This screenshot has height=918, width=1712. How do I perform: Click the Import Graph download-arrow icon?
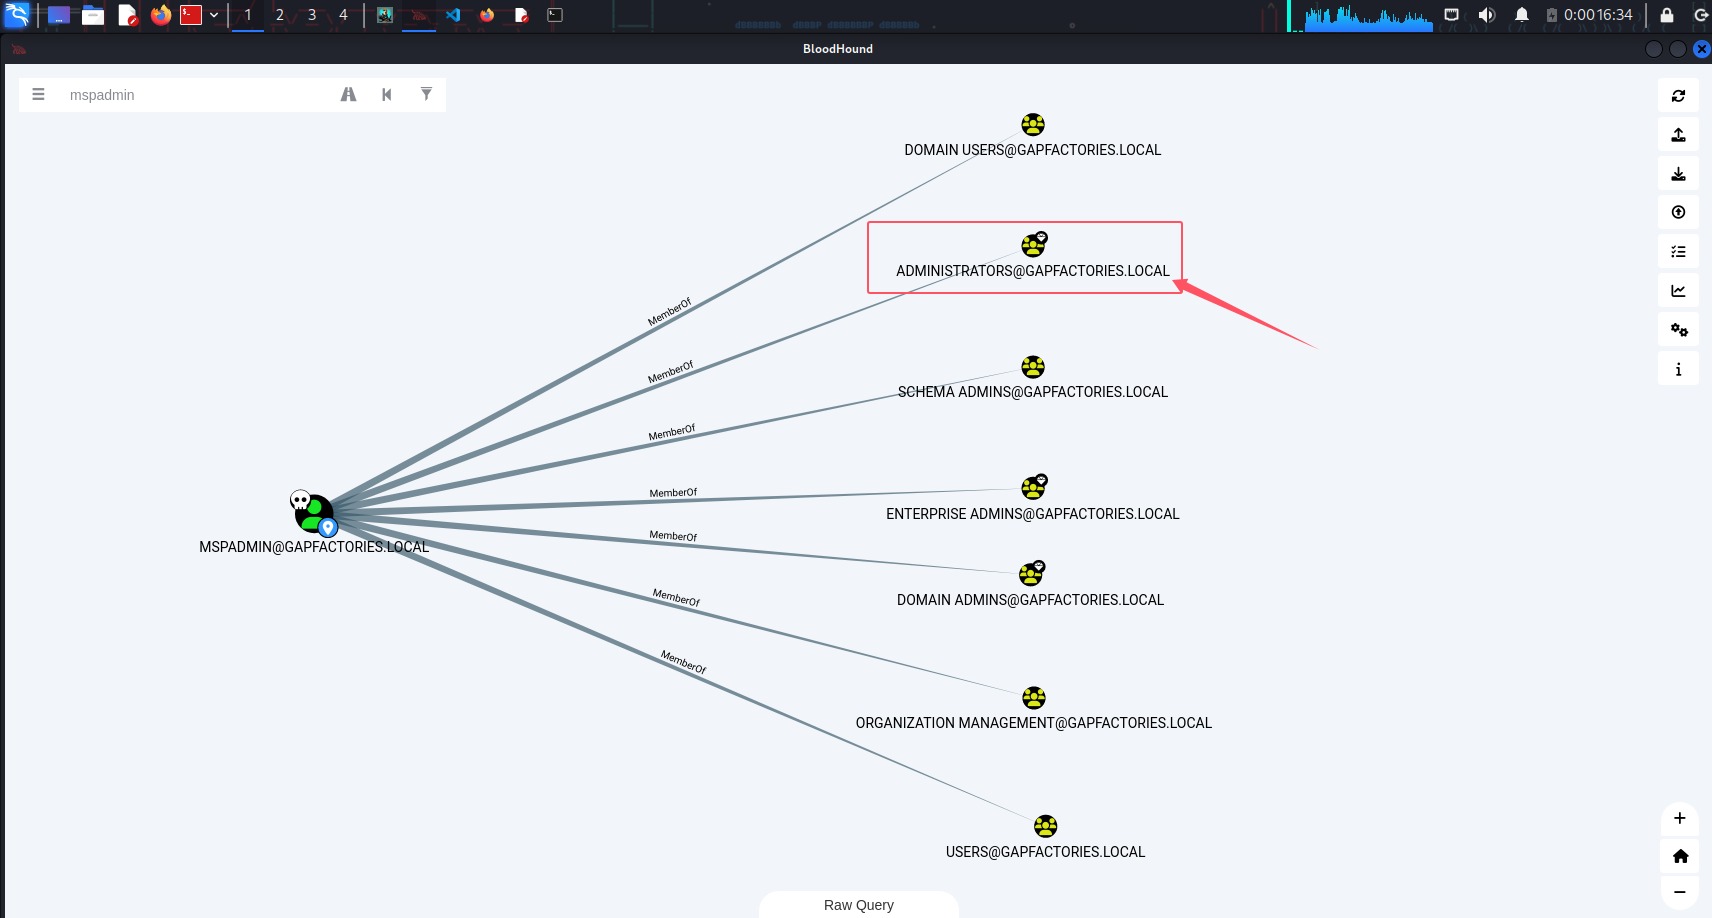pyautogui.click(x=1678, y=174)
